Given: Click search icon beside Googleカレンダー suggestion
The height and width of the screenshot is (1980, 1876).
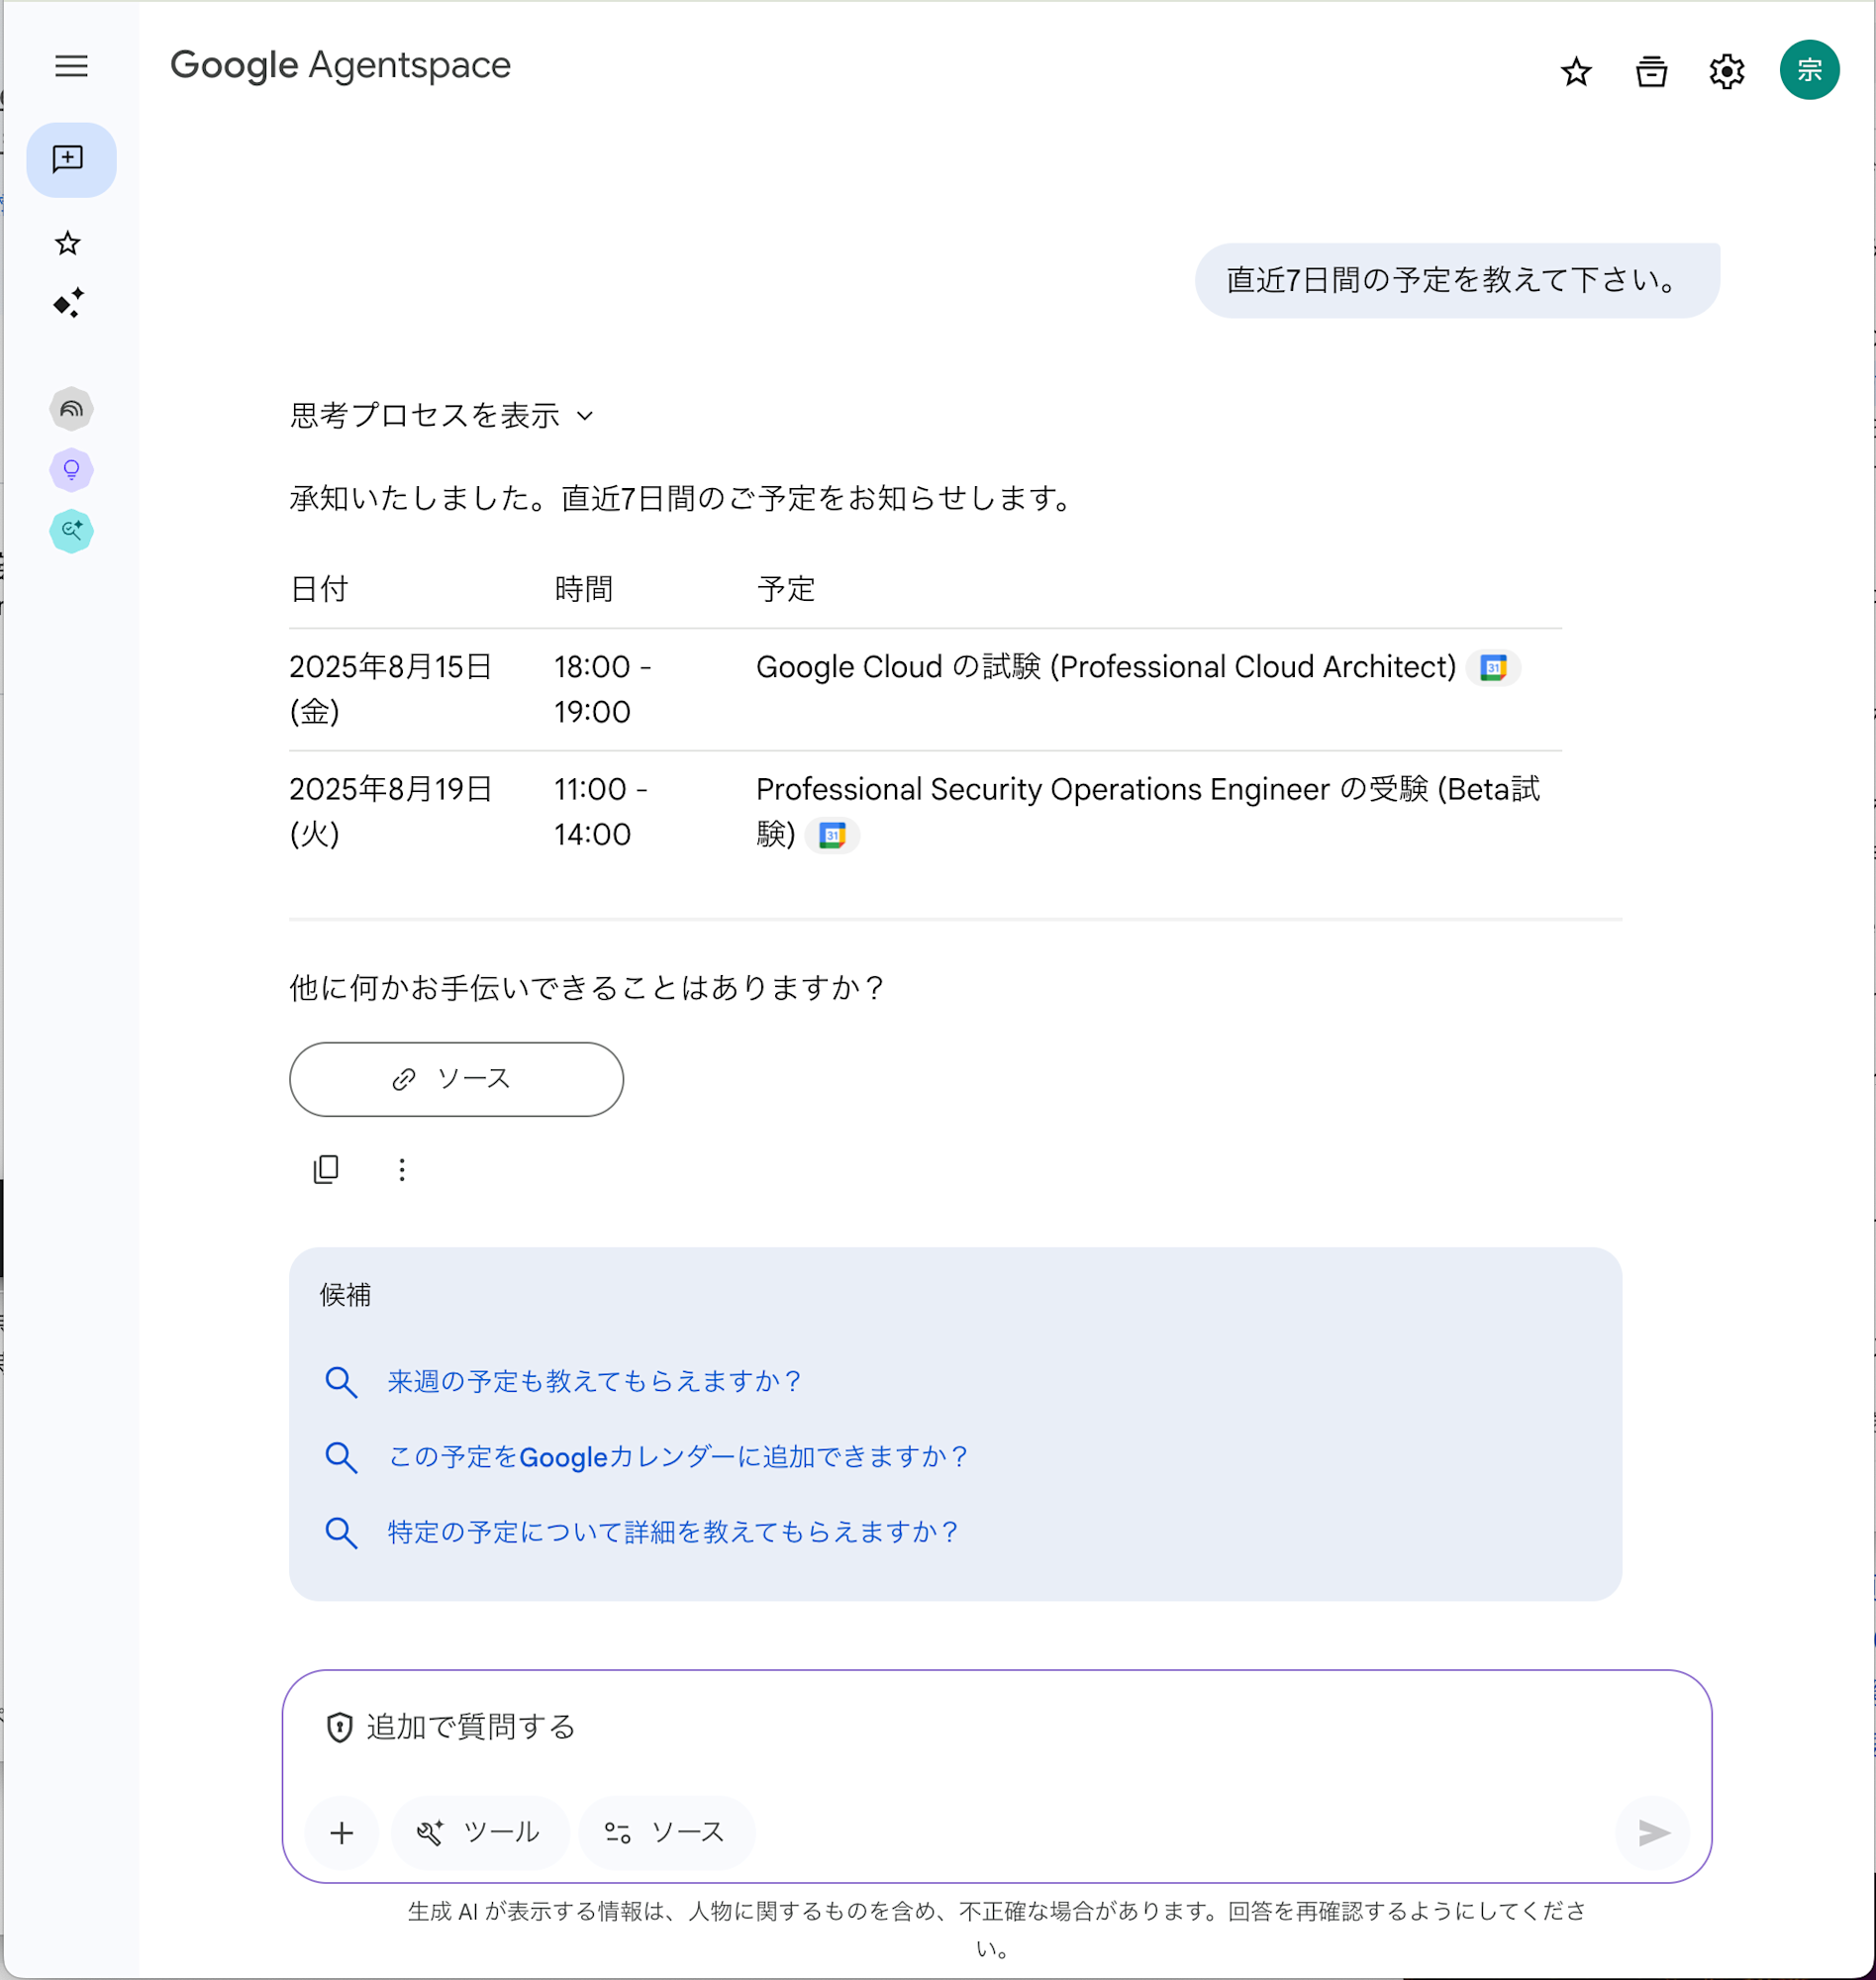Looking at the screenshot, I should [x=341, y=1457].
